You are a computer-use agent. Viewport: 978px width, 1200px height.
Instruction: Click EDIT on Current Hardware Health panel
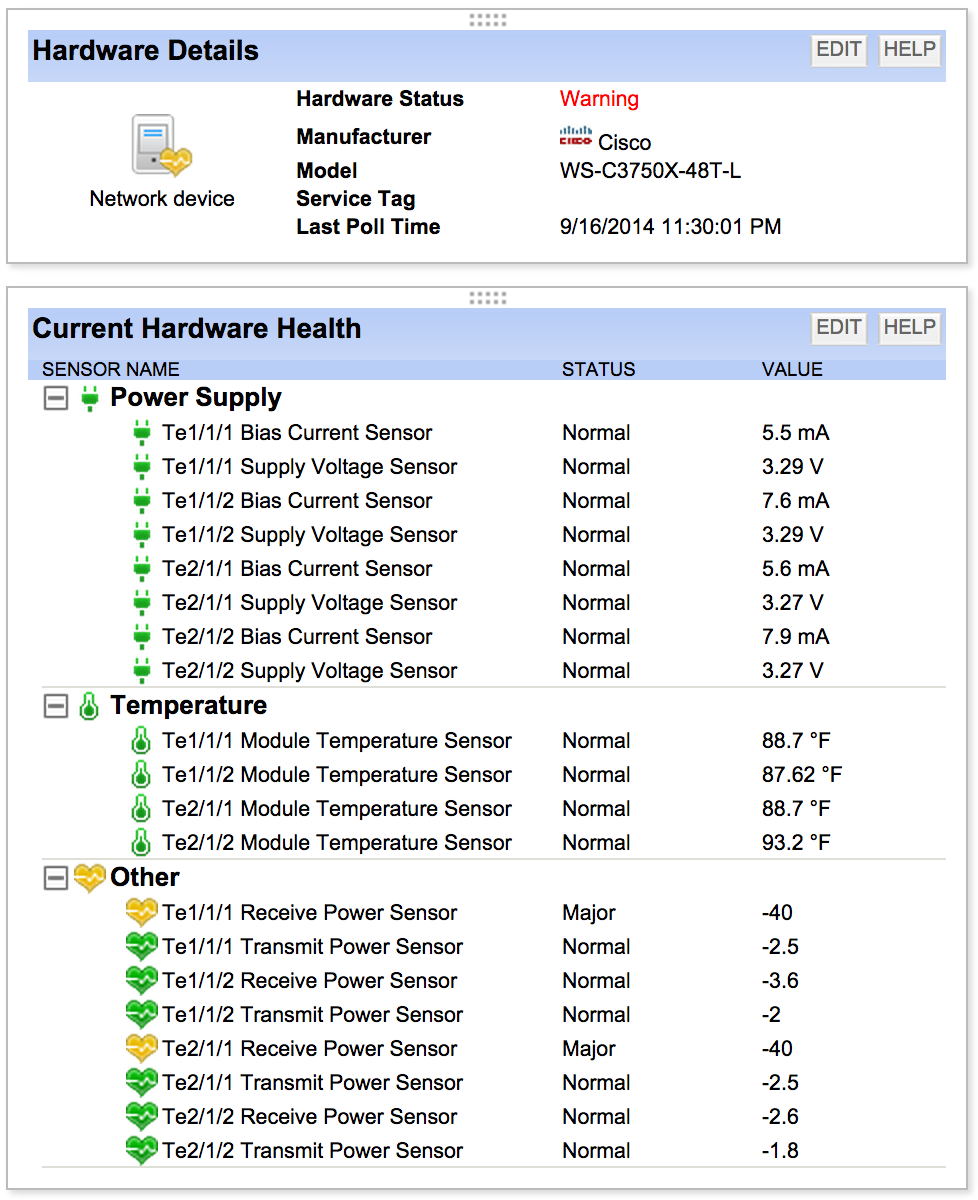click(x=838, y=328)
